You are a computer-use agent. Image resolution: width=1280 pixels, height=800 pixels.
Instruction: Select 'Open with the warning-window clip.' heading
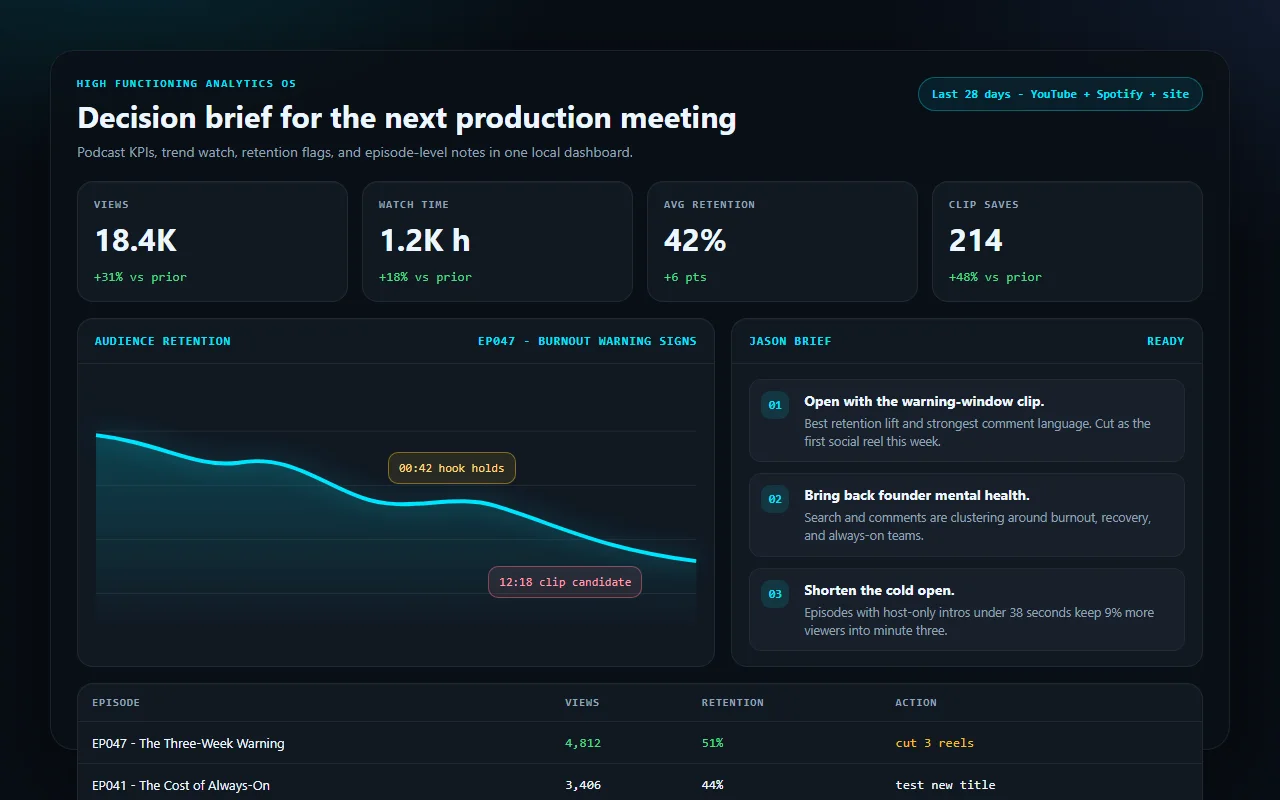[924, 401]
